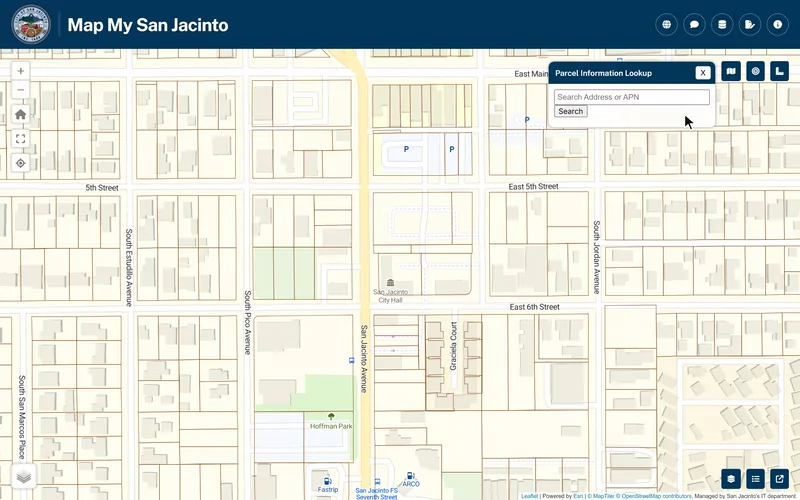
Task: Click the 5th Street label on the left
Action: pos(102,188)
